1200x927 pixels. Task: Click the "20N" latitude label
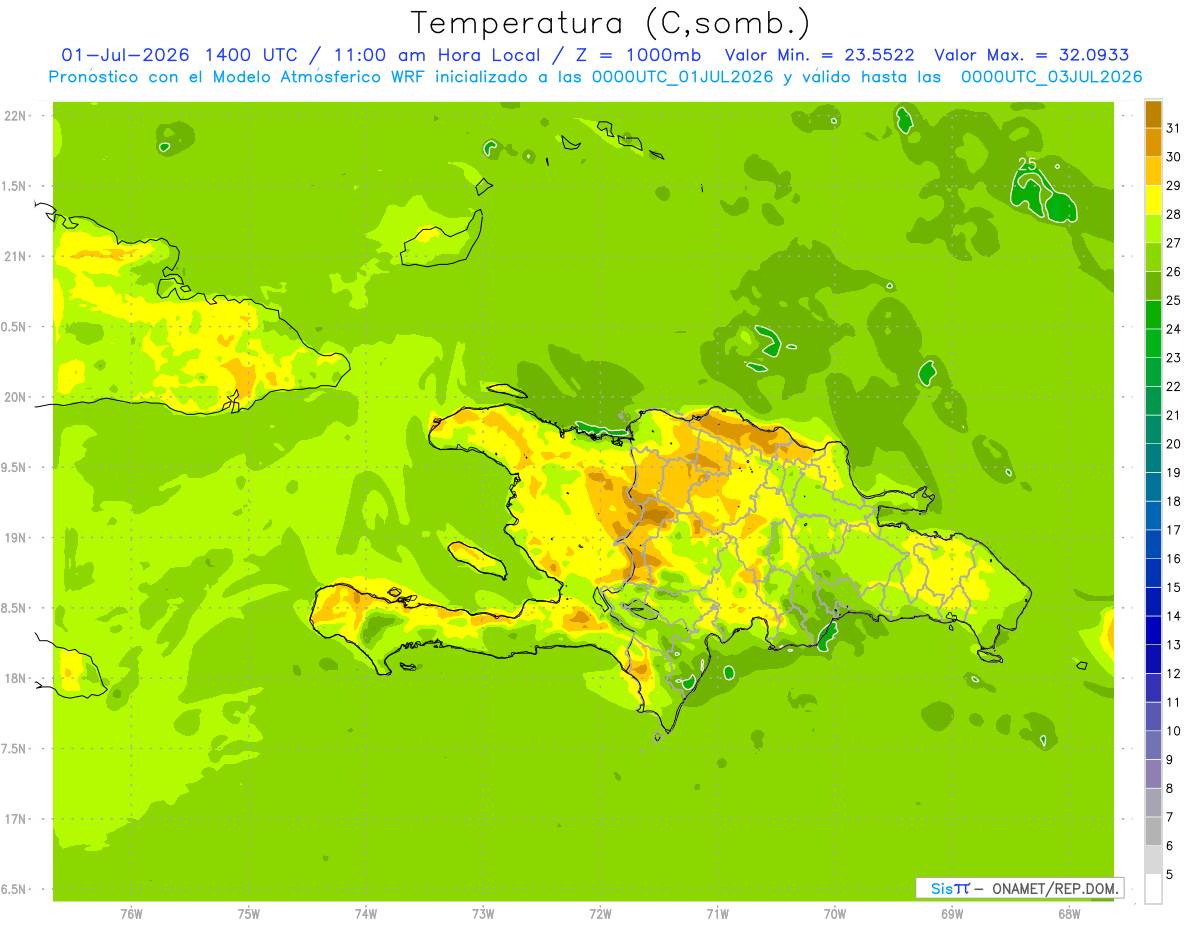(x=14, y=397)
